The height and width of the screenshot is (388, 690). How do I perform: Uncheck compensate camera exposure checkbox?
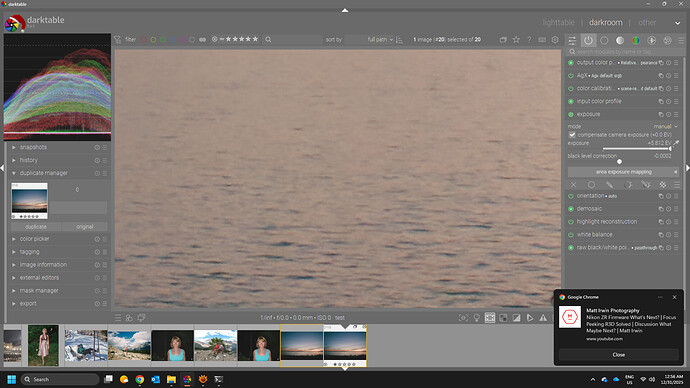[572, 135]
